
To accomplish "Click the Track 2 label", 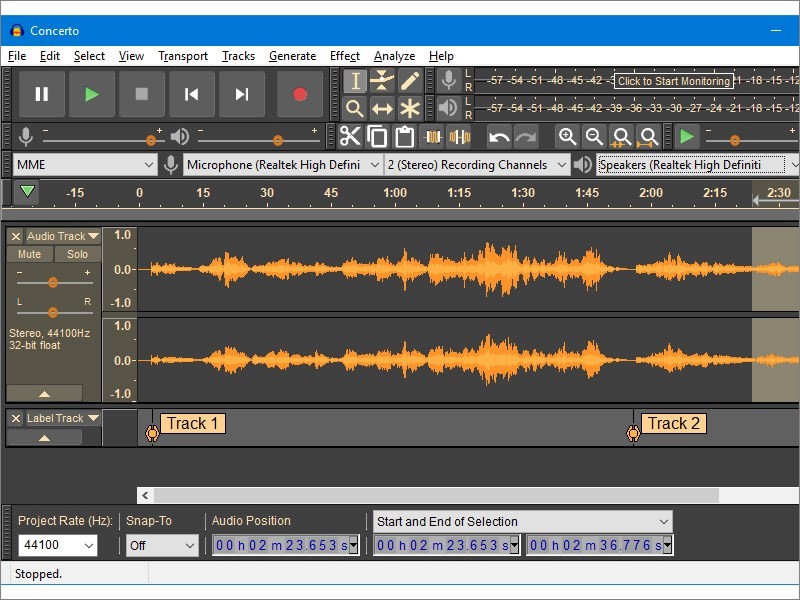I will click(673, 423).
